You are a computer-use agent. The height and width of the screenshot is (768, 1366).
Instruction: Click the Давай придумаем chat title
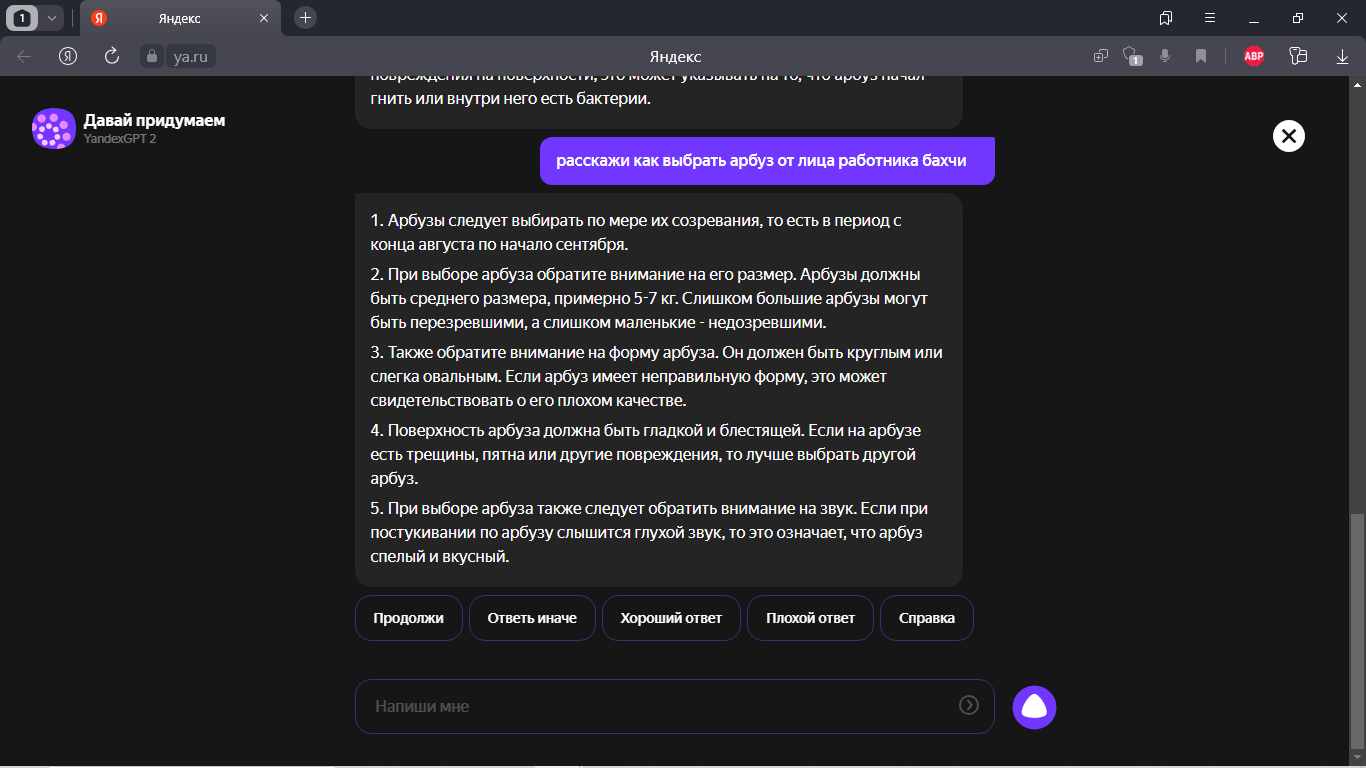pos(154,120)
